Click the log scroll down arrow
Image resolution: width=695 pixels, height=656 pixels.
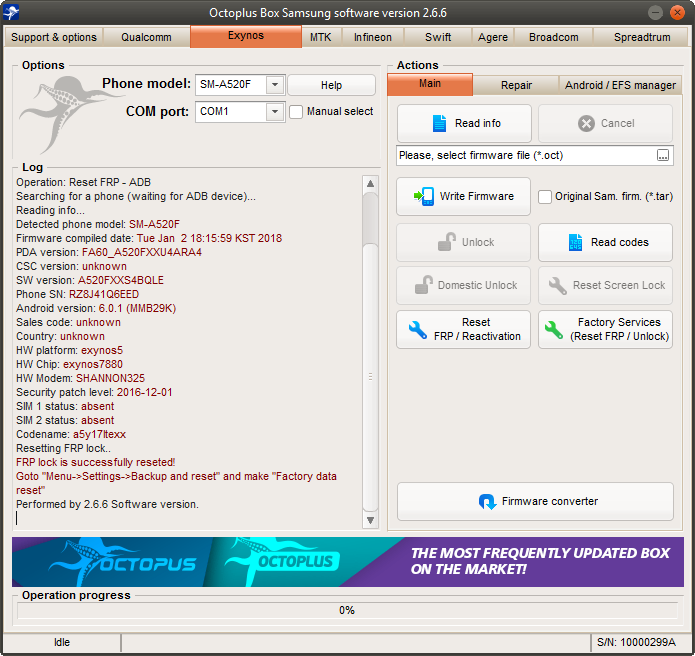[x=370, y=520]
